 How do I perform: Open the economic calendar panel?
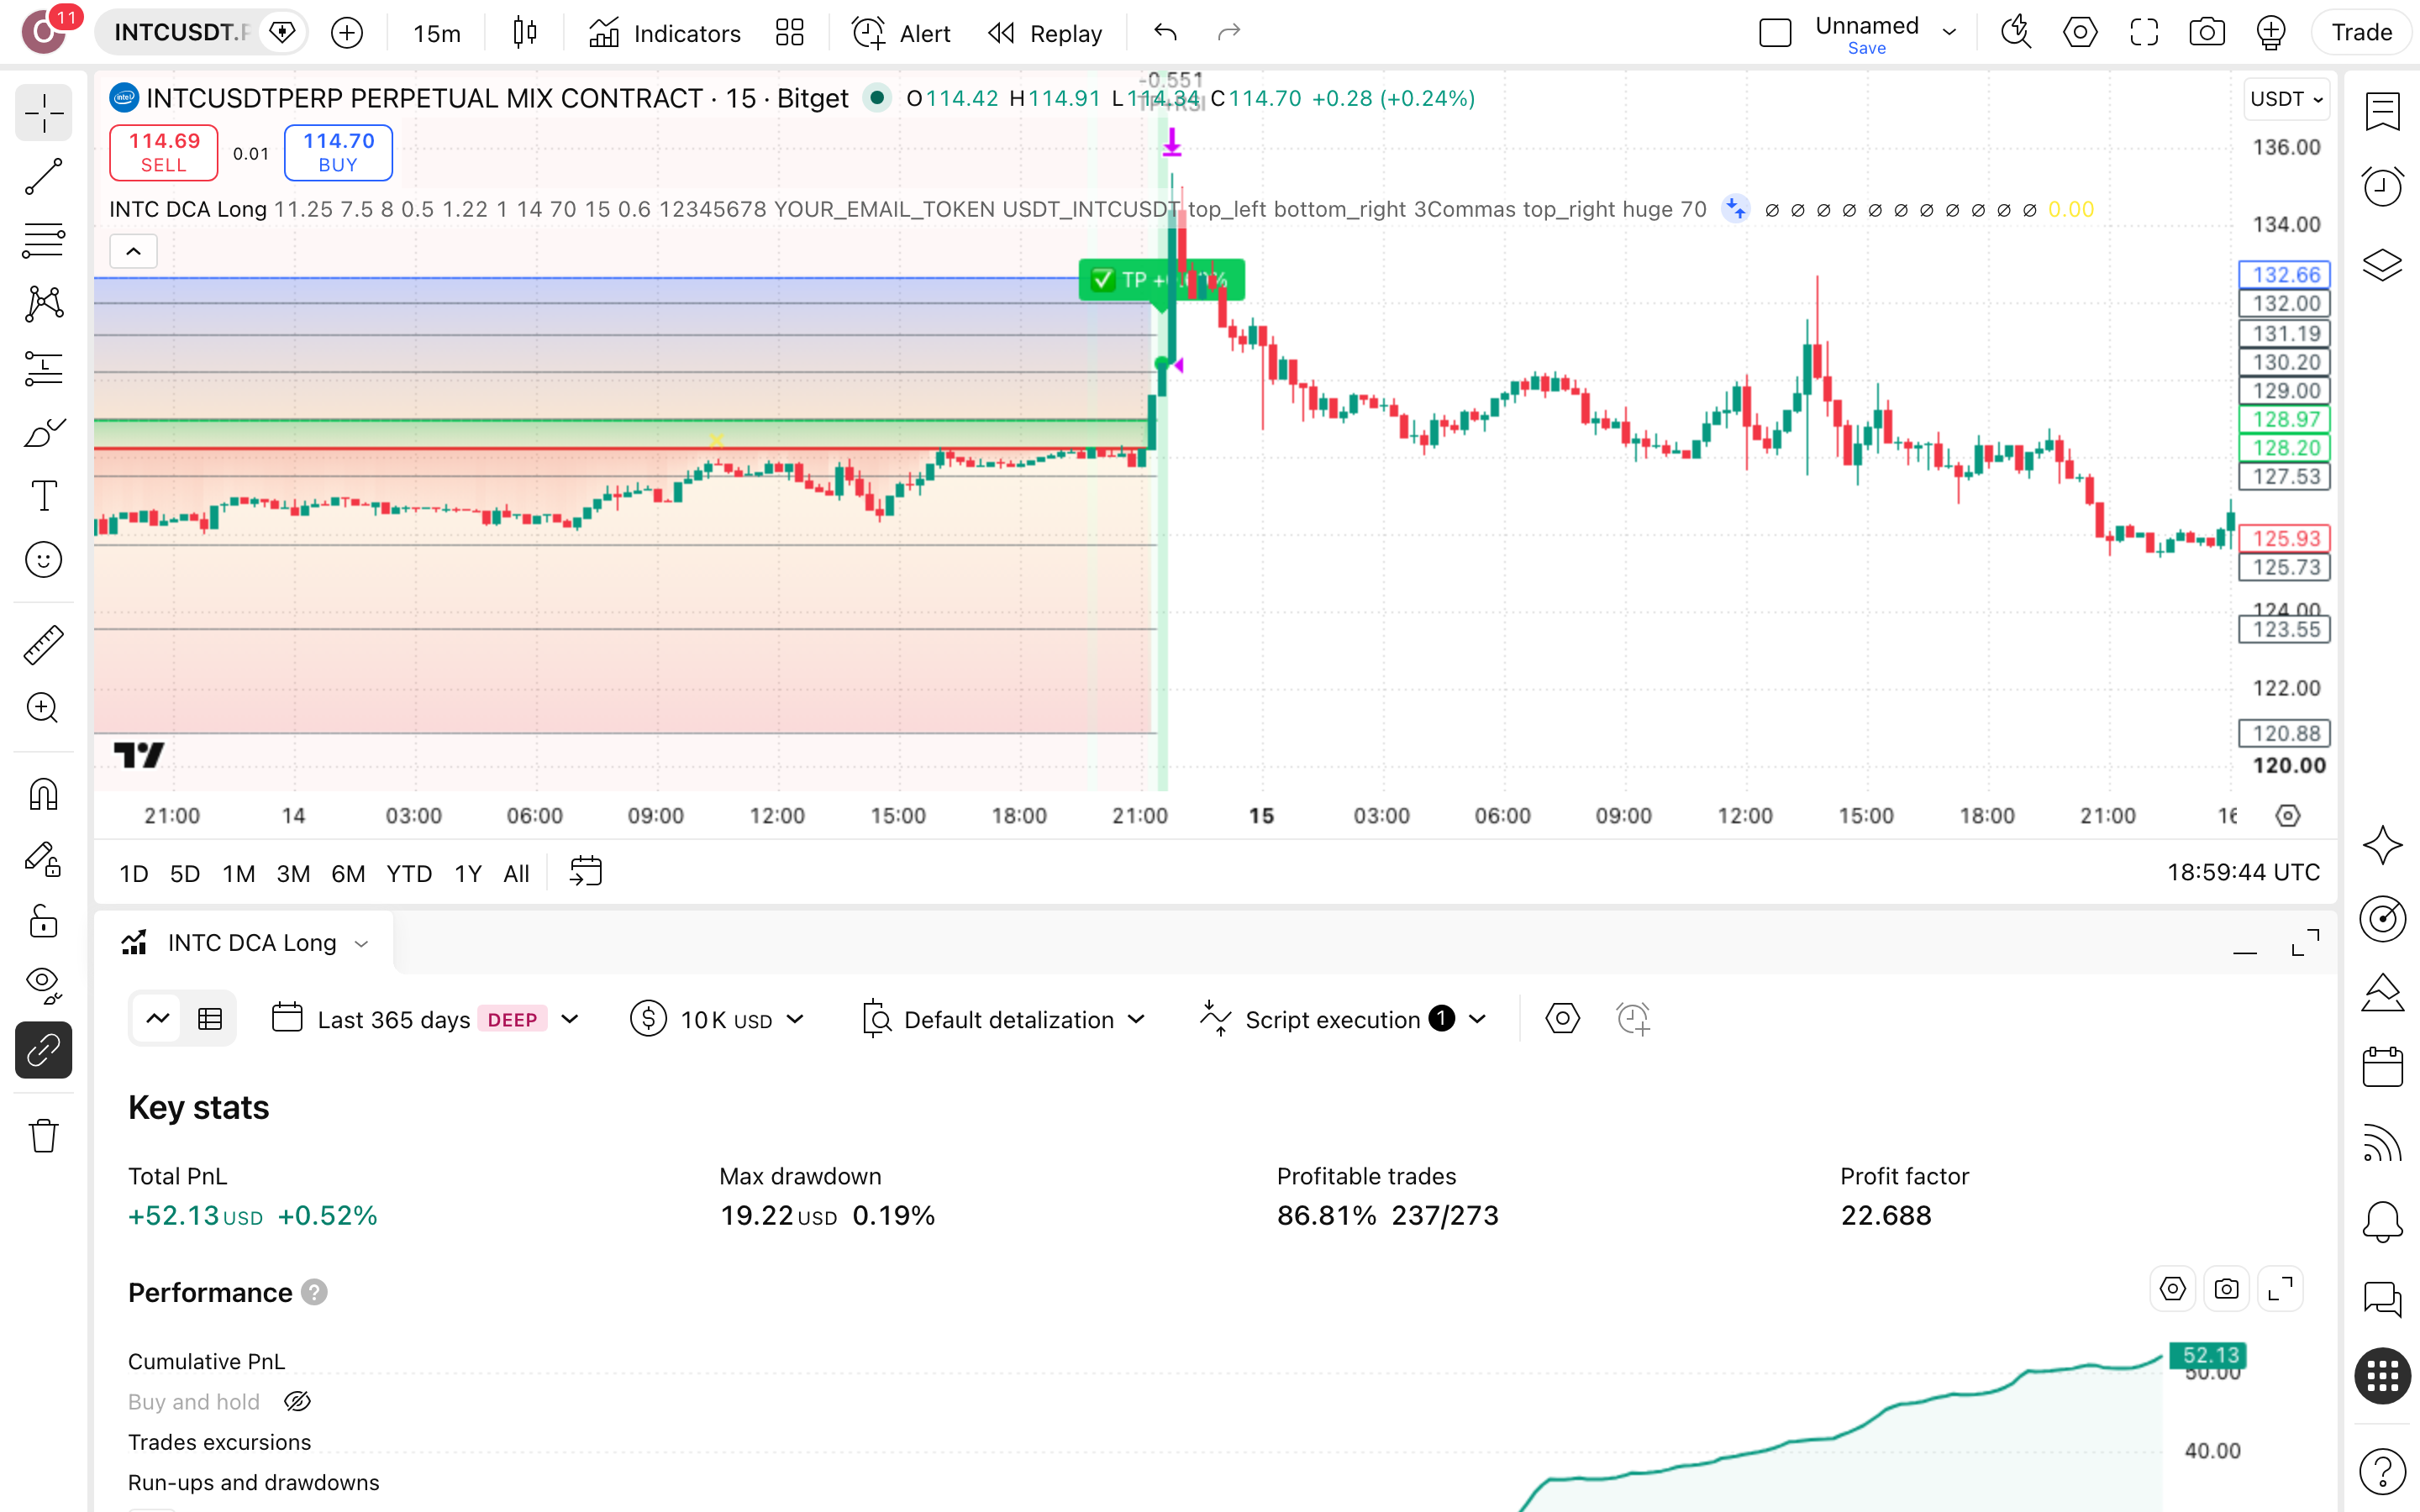point(2382,1067)
